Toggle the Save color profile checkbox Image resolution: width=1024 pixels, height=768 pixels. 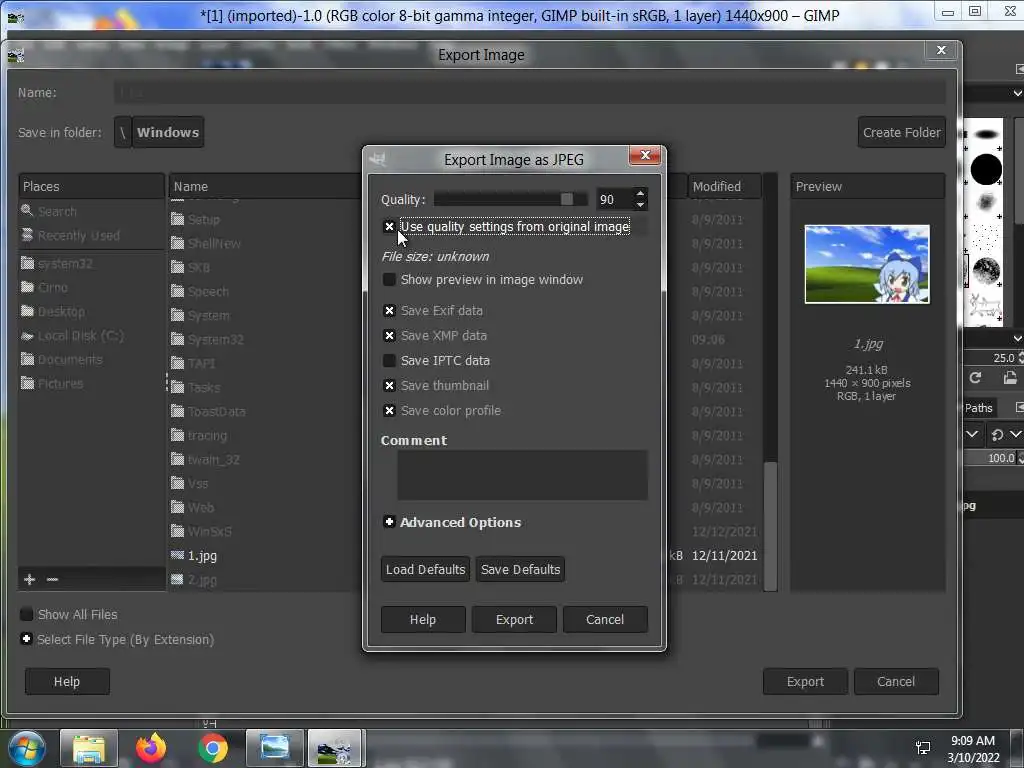tap(389, 411)
